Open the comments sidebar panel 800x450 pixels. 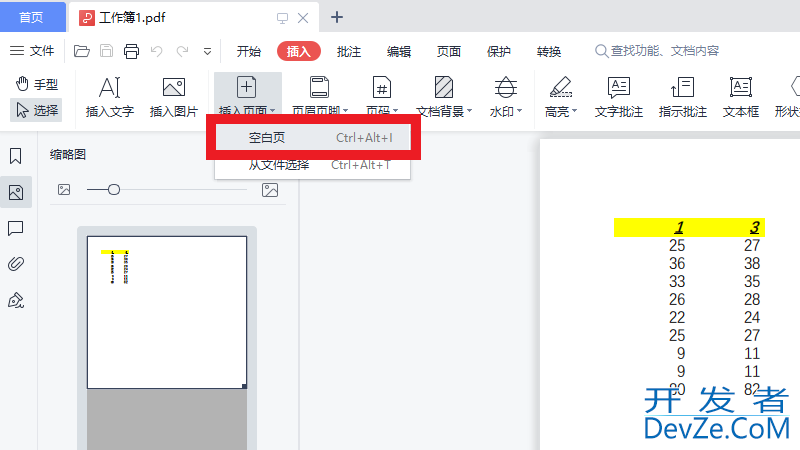pos(16,228)
